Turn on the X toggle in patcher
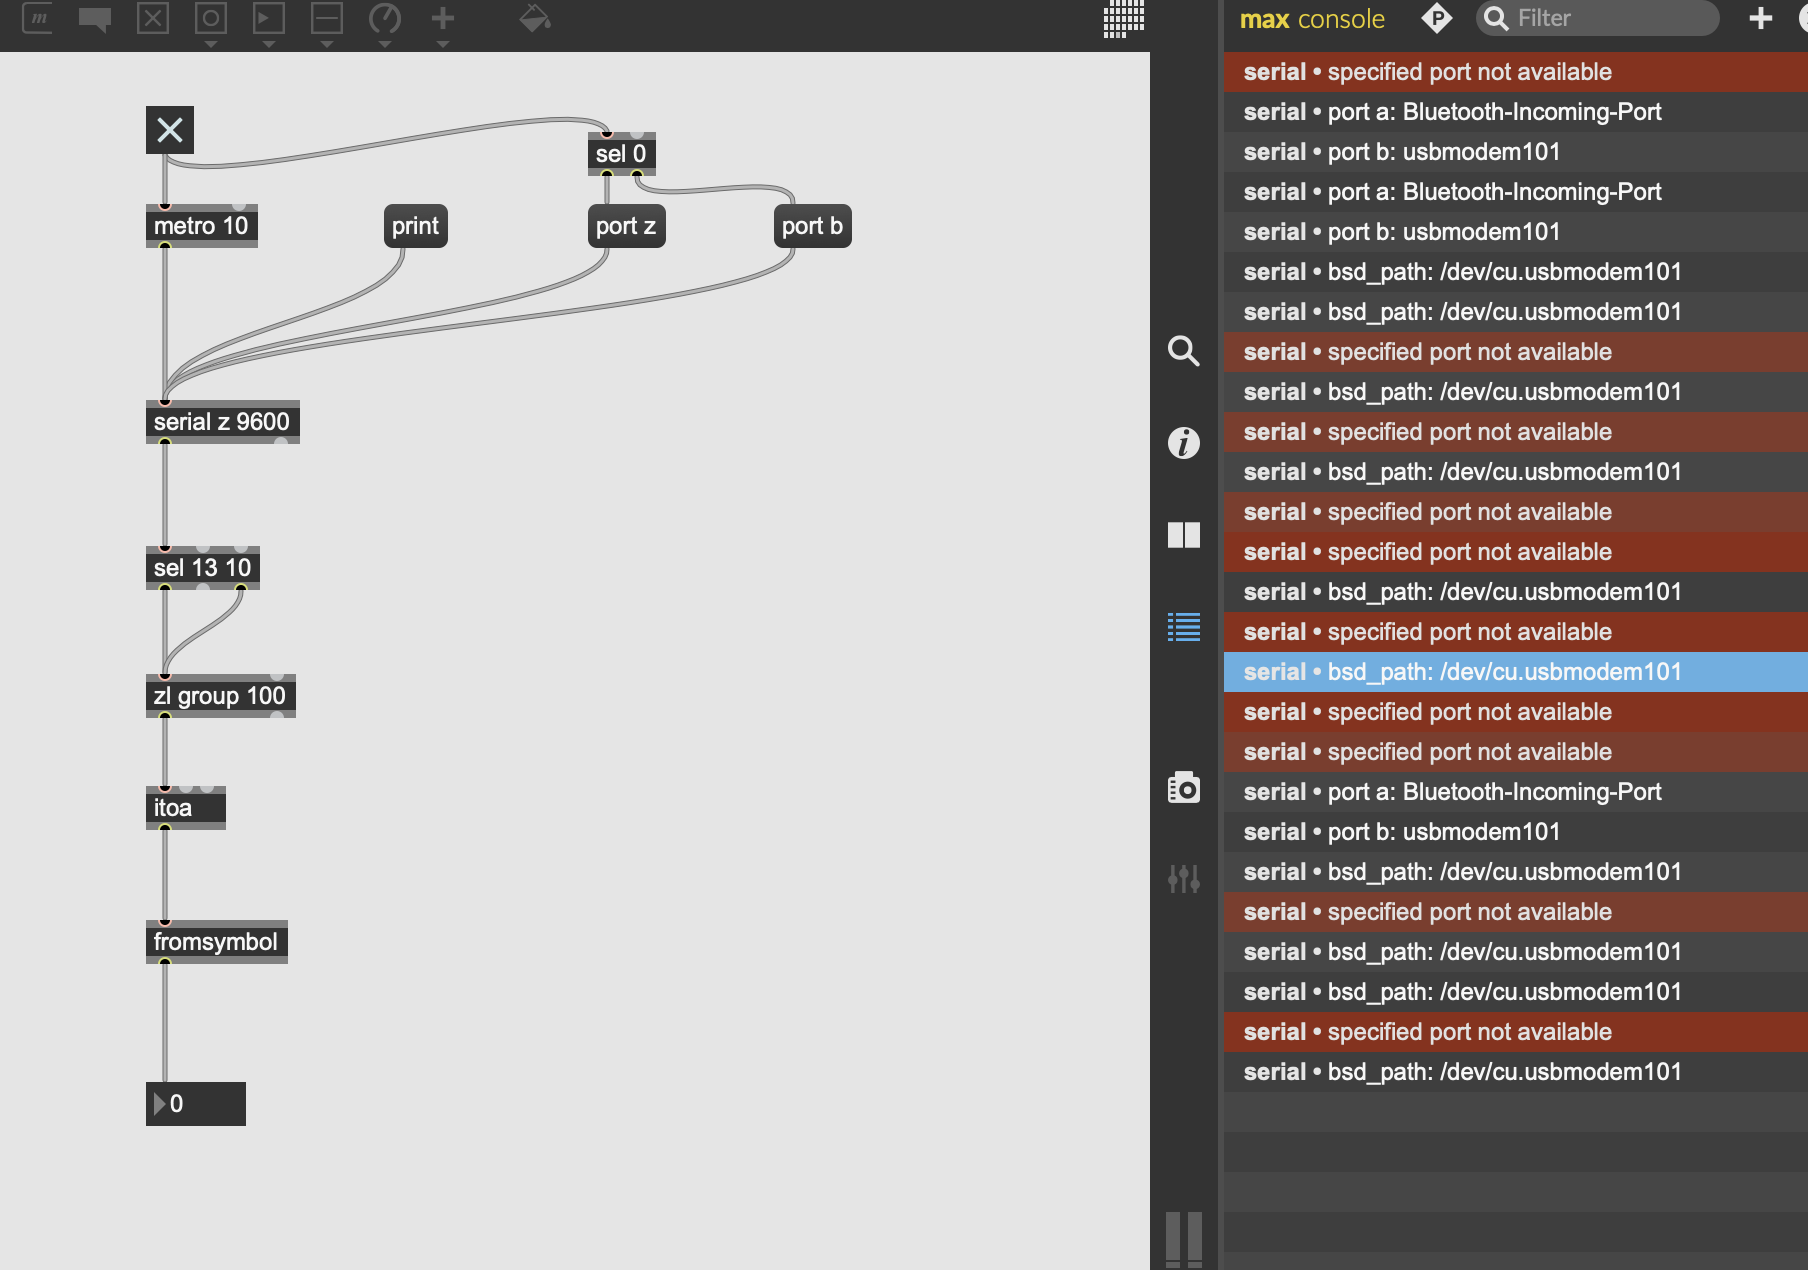The image size is (1808, 1270). (x=170, y=130)
